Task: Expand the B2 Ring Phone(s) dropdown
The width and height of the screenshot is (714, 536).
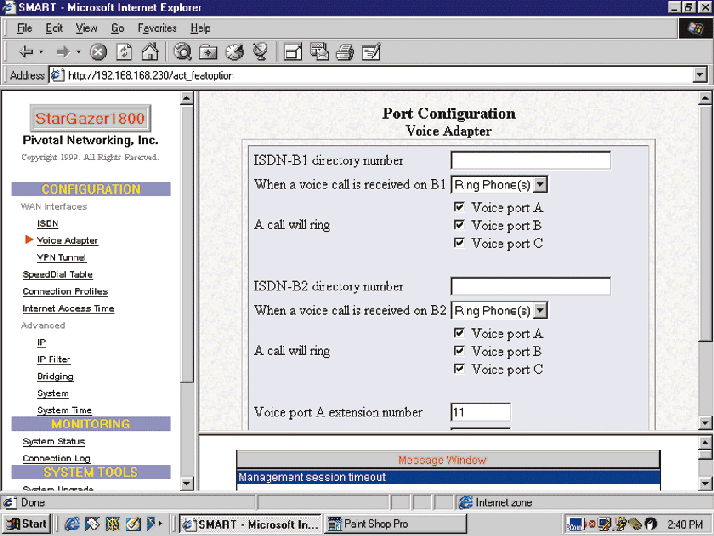Action: click(540, 310)
